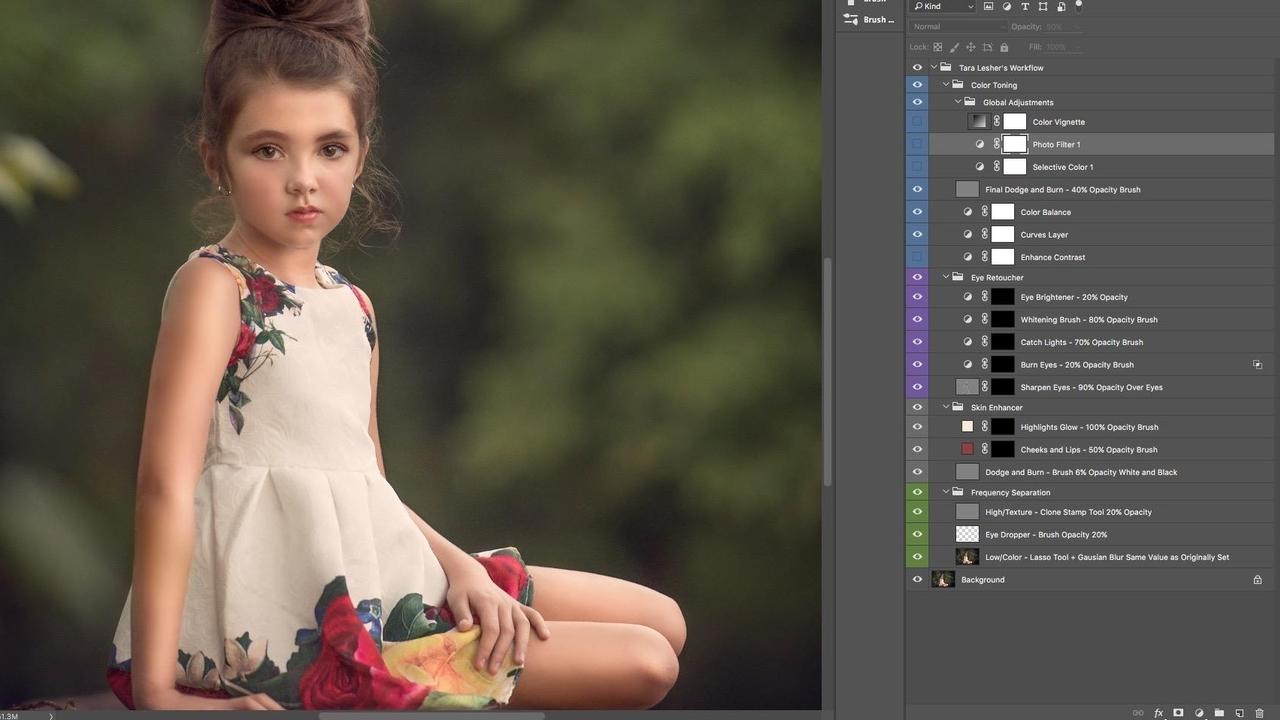
Task: Click the lock all padlock icon
Action: pos(1005,47)
